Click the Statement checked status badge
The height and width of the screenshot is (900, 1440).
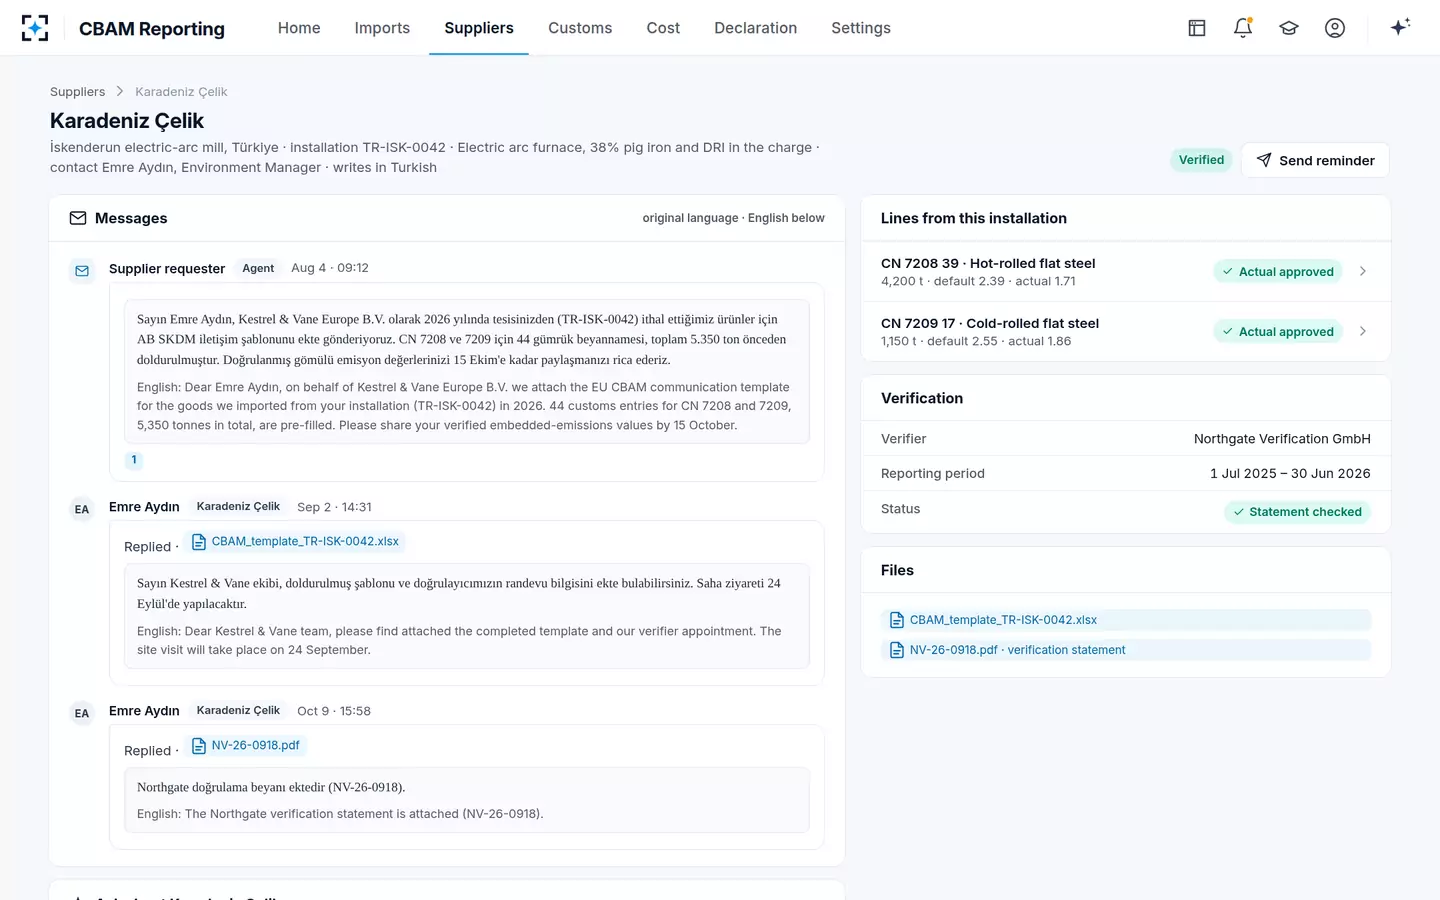pyautogui.click(x=1297, y=512)
